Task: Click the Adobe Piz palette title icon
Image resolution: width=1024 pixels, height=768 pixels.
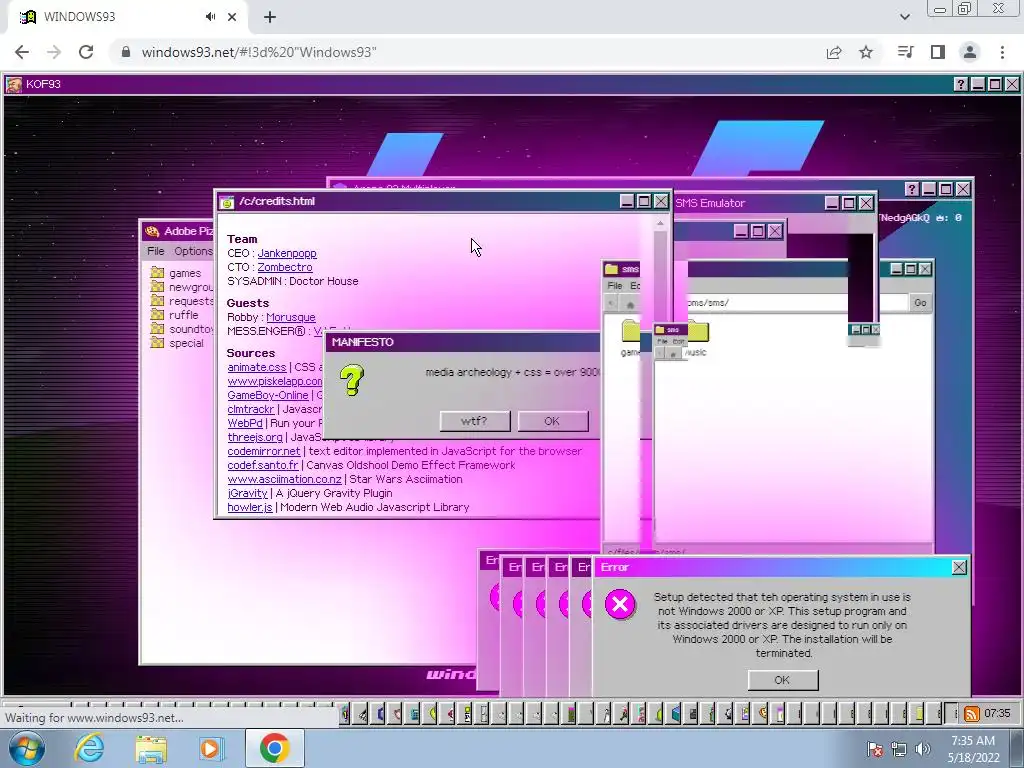Action: [152, 231]
